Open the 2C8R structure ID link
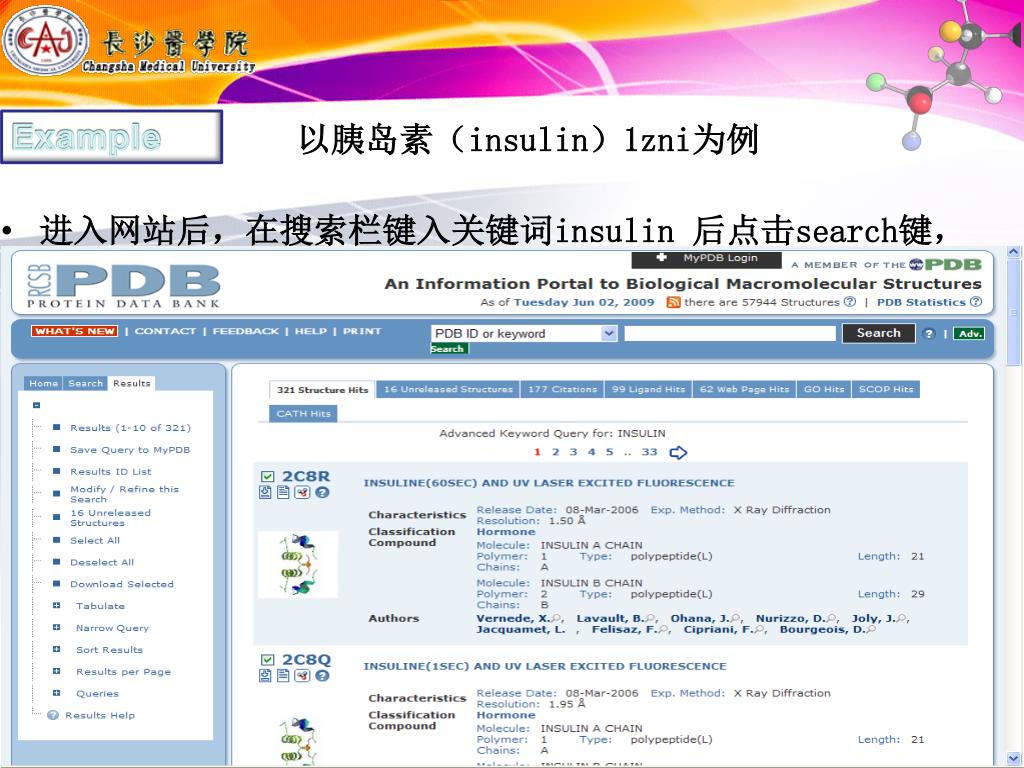1024x768 pixels. (x=306, y=476)
